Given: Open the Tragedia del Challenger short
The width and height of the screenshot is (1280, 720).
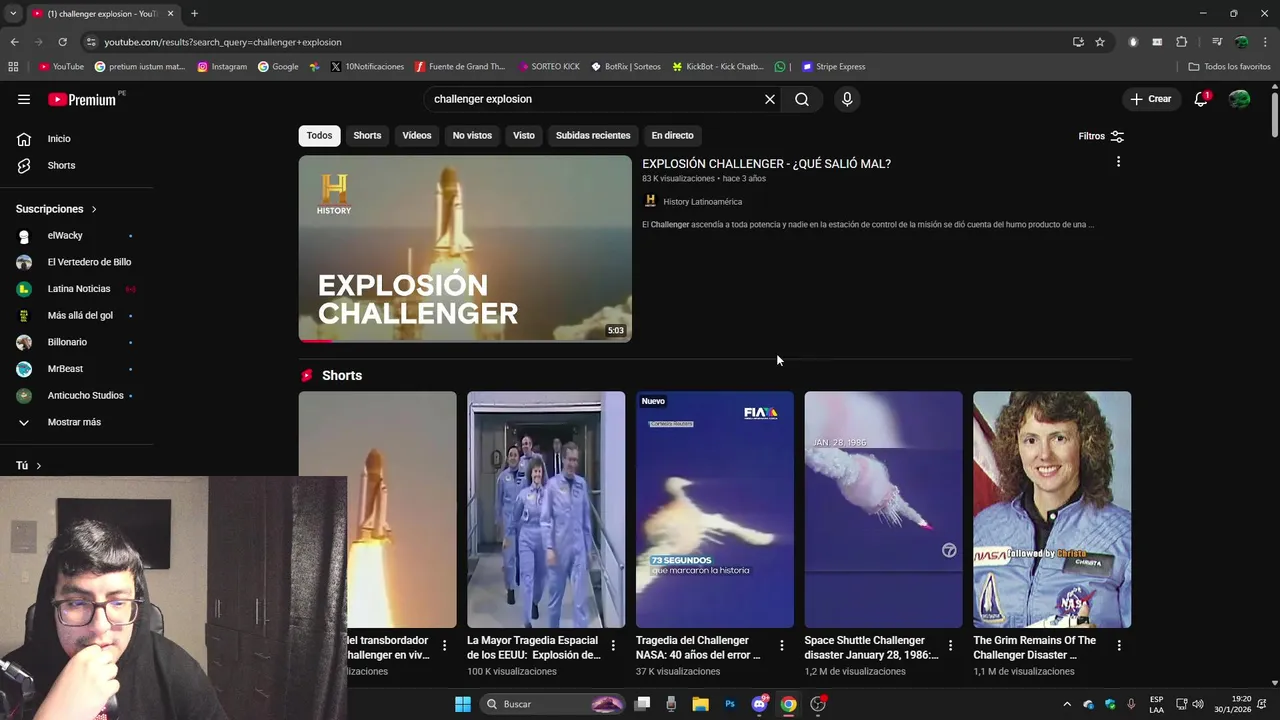Looking at the screenshot, I should click(715, 509).
